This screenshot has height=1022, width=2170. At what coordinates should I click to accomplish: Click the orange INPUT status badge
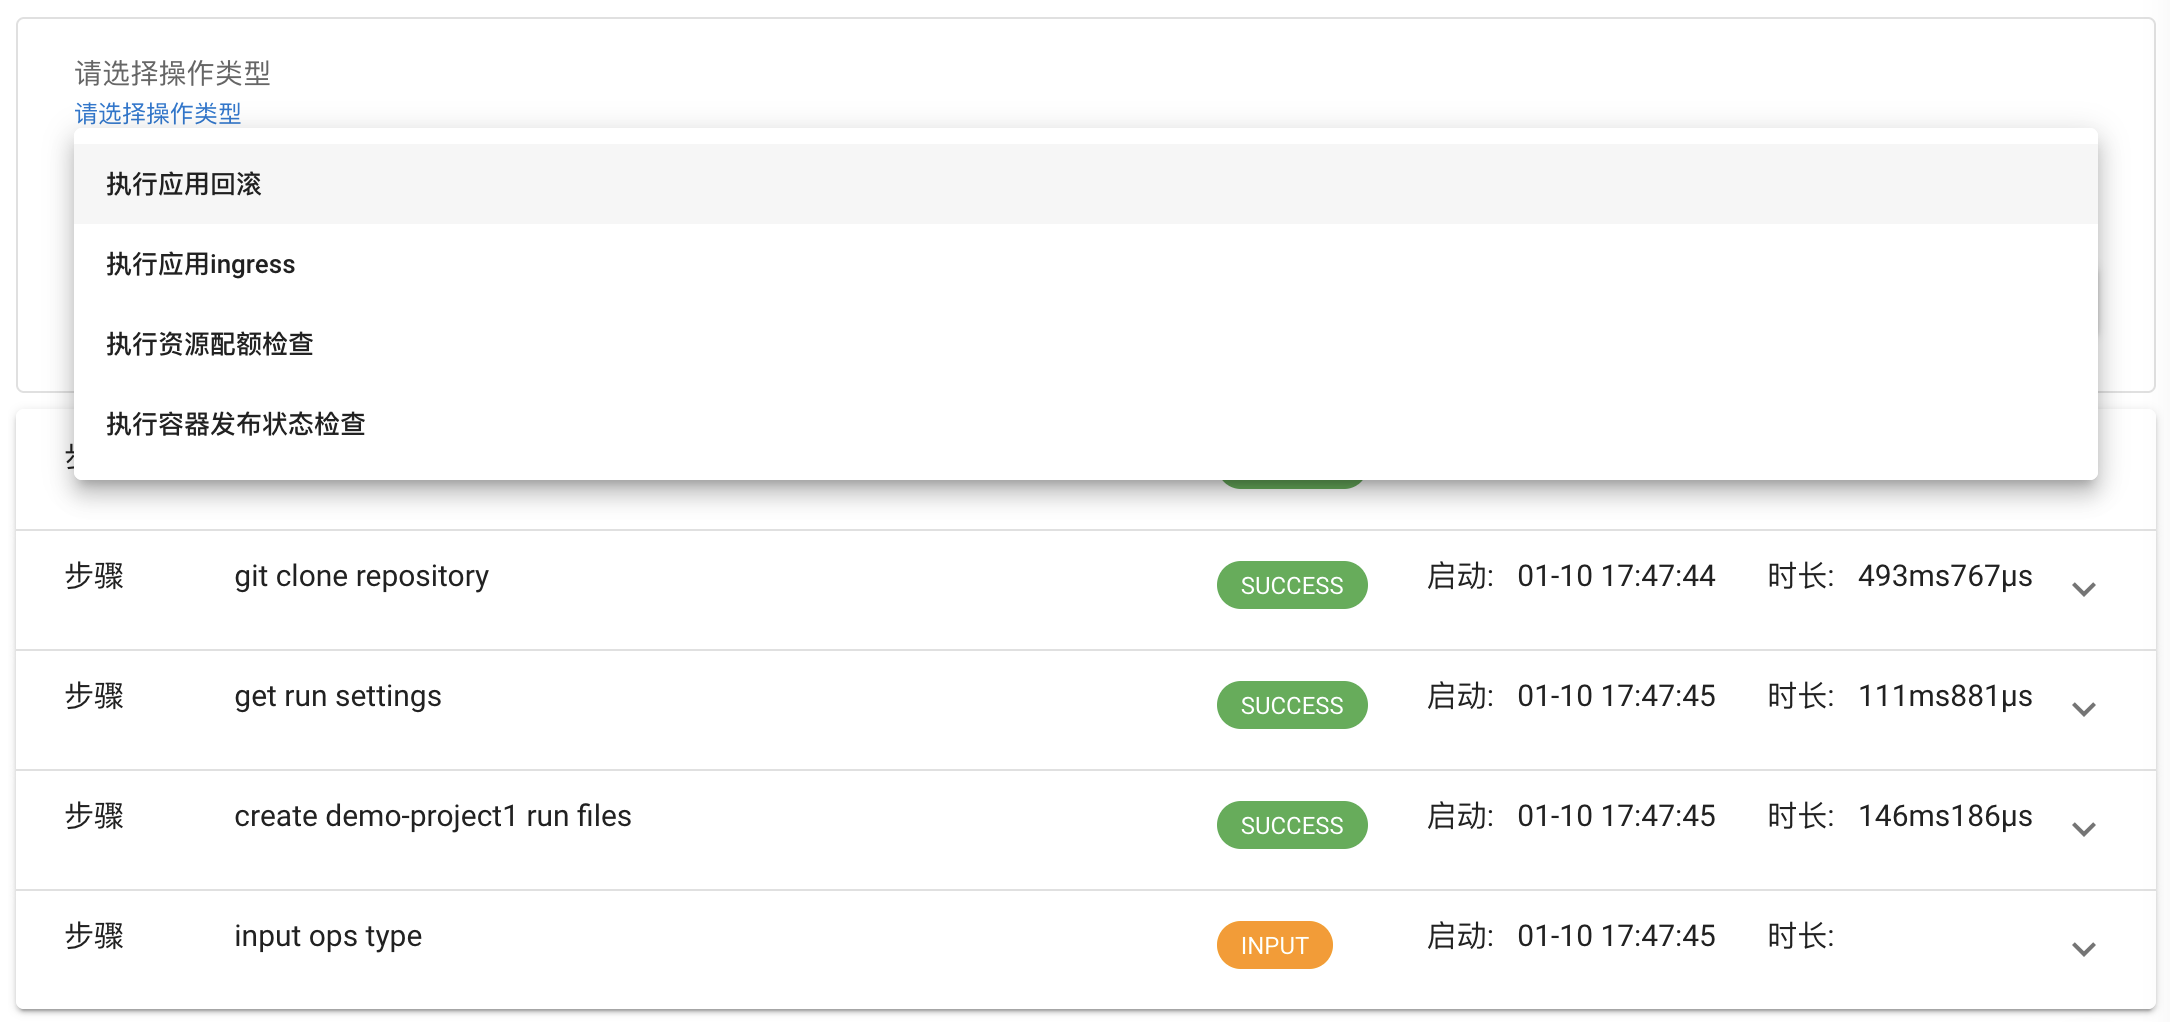(x=1274, y=945)
